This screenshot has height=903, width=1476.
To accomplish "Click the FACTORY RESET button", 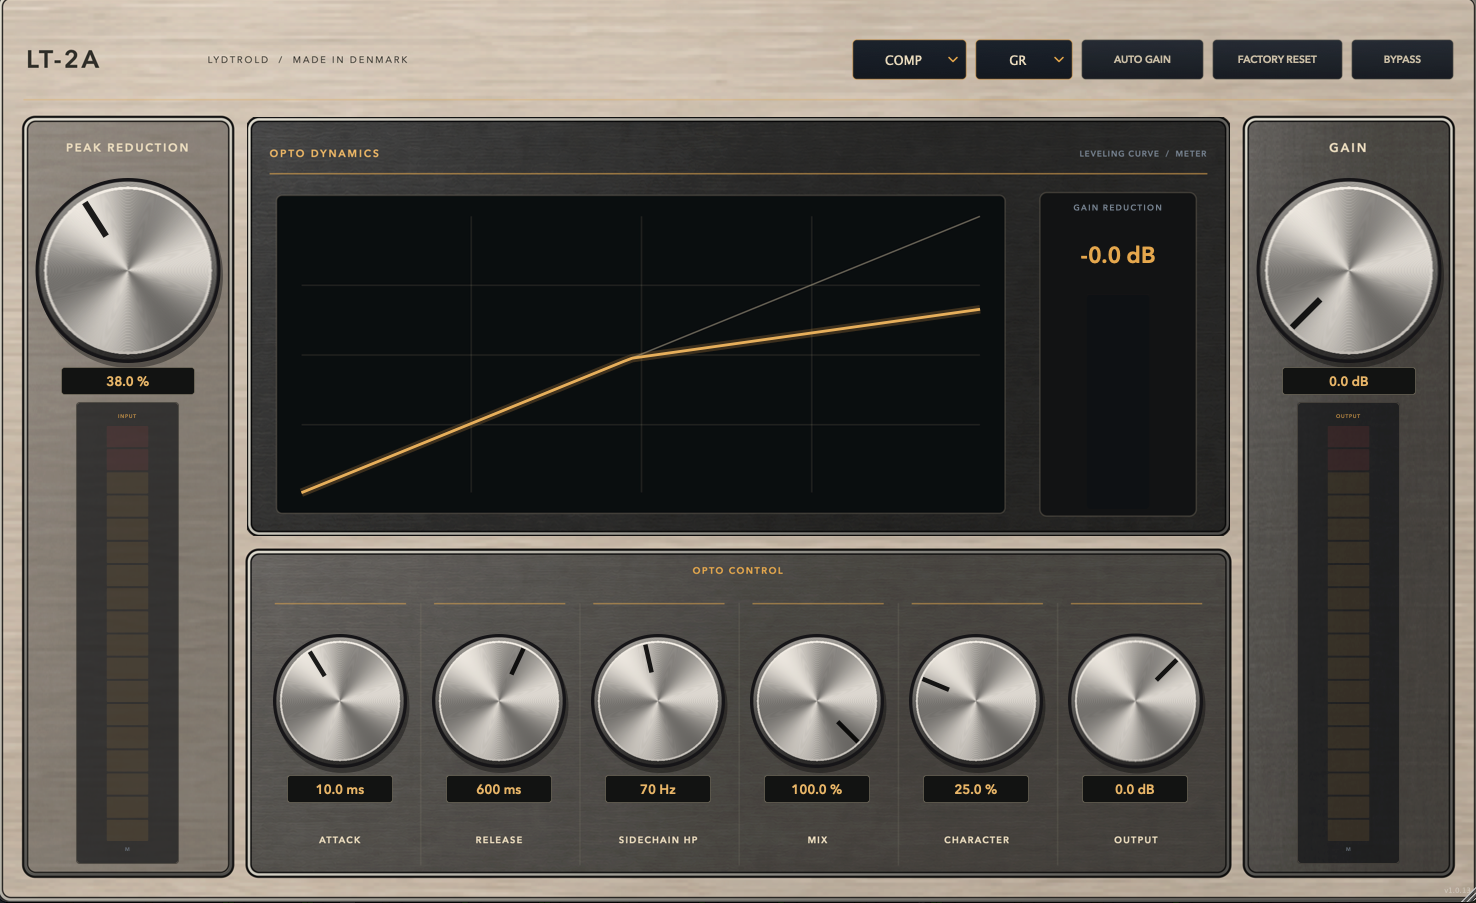I will [x=1277, y=60].
